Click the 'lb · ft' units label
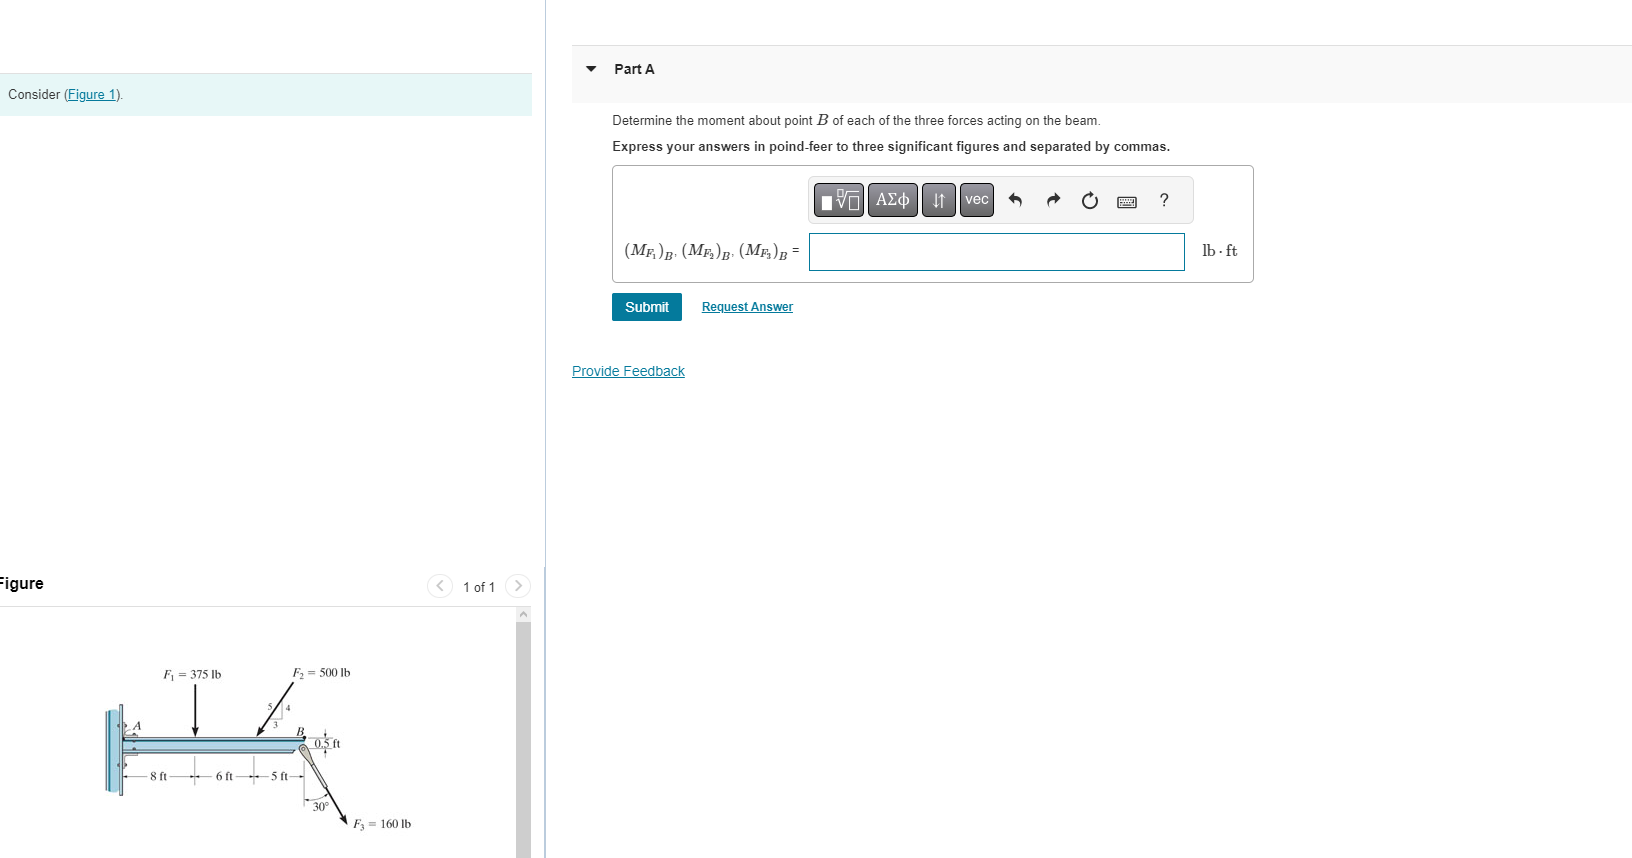The image size is (1632, 858). click(1219, 251)
